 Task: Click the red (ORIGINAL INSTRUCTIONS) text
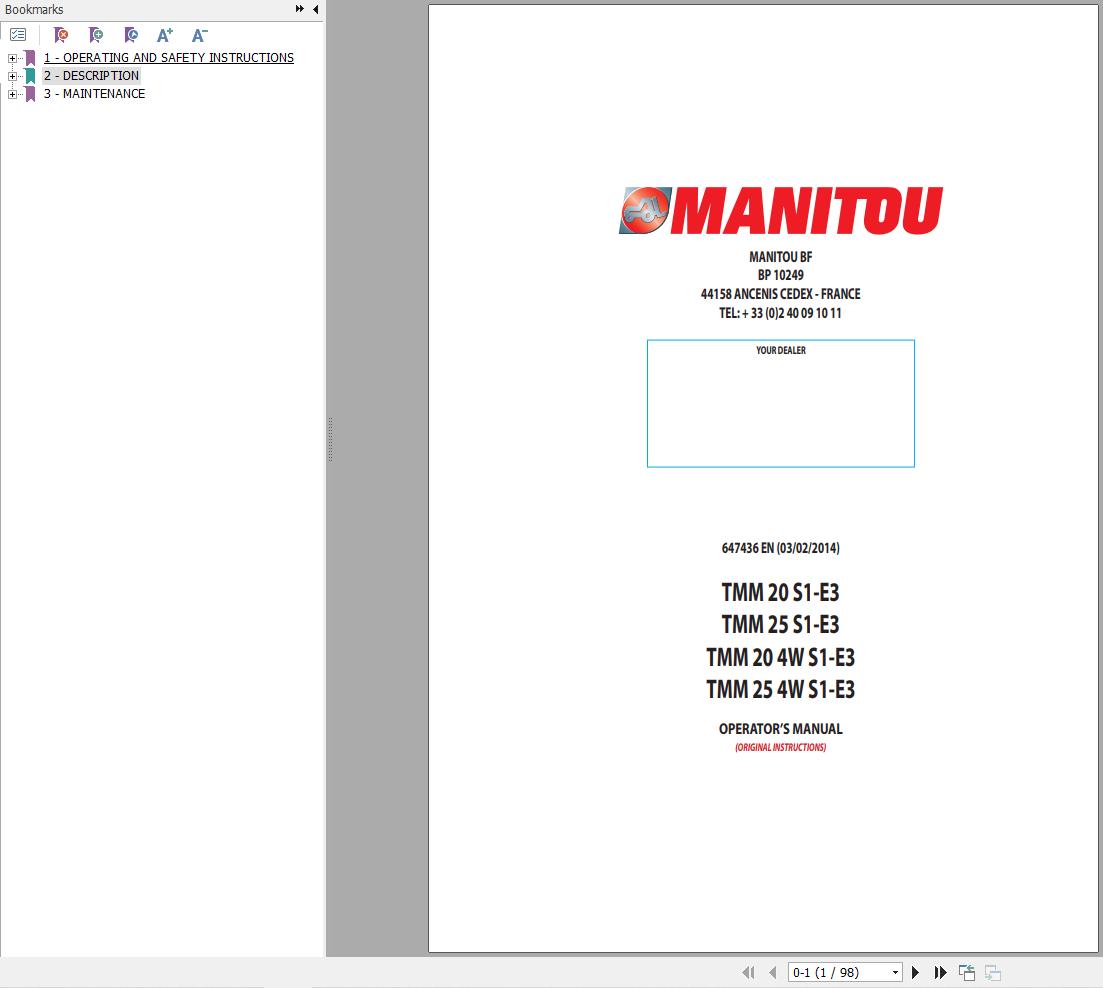click(x=780, y=748)
